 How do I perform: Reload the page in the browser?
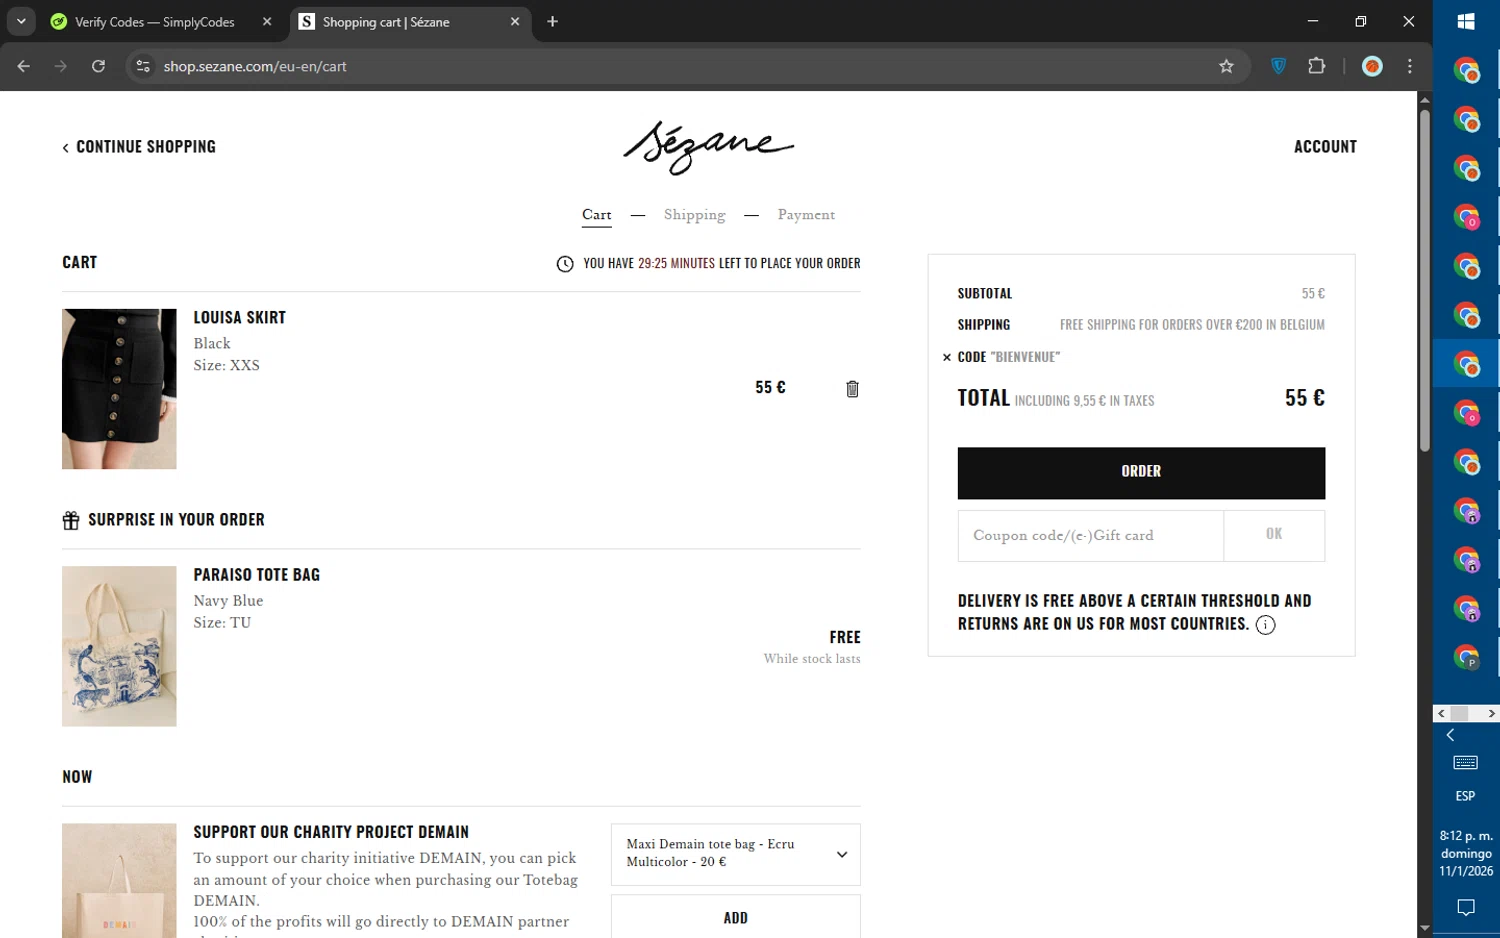pyautogui.click(x=98, y=66)
